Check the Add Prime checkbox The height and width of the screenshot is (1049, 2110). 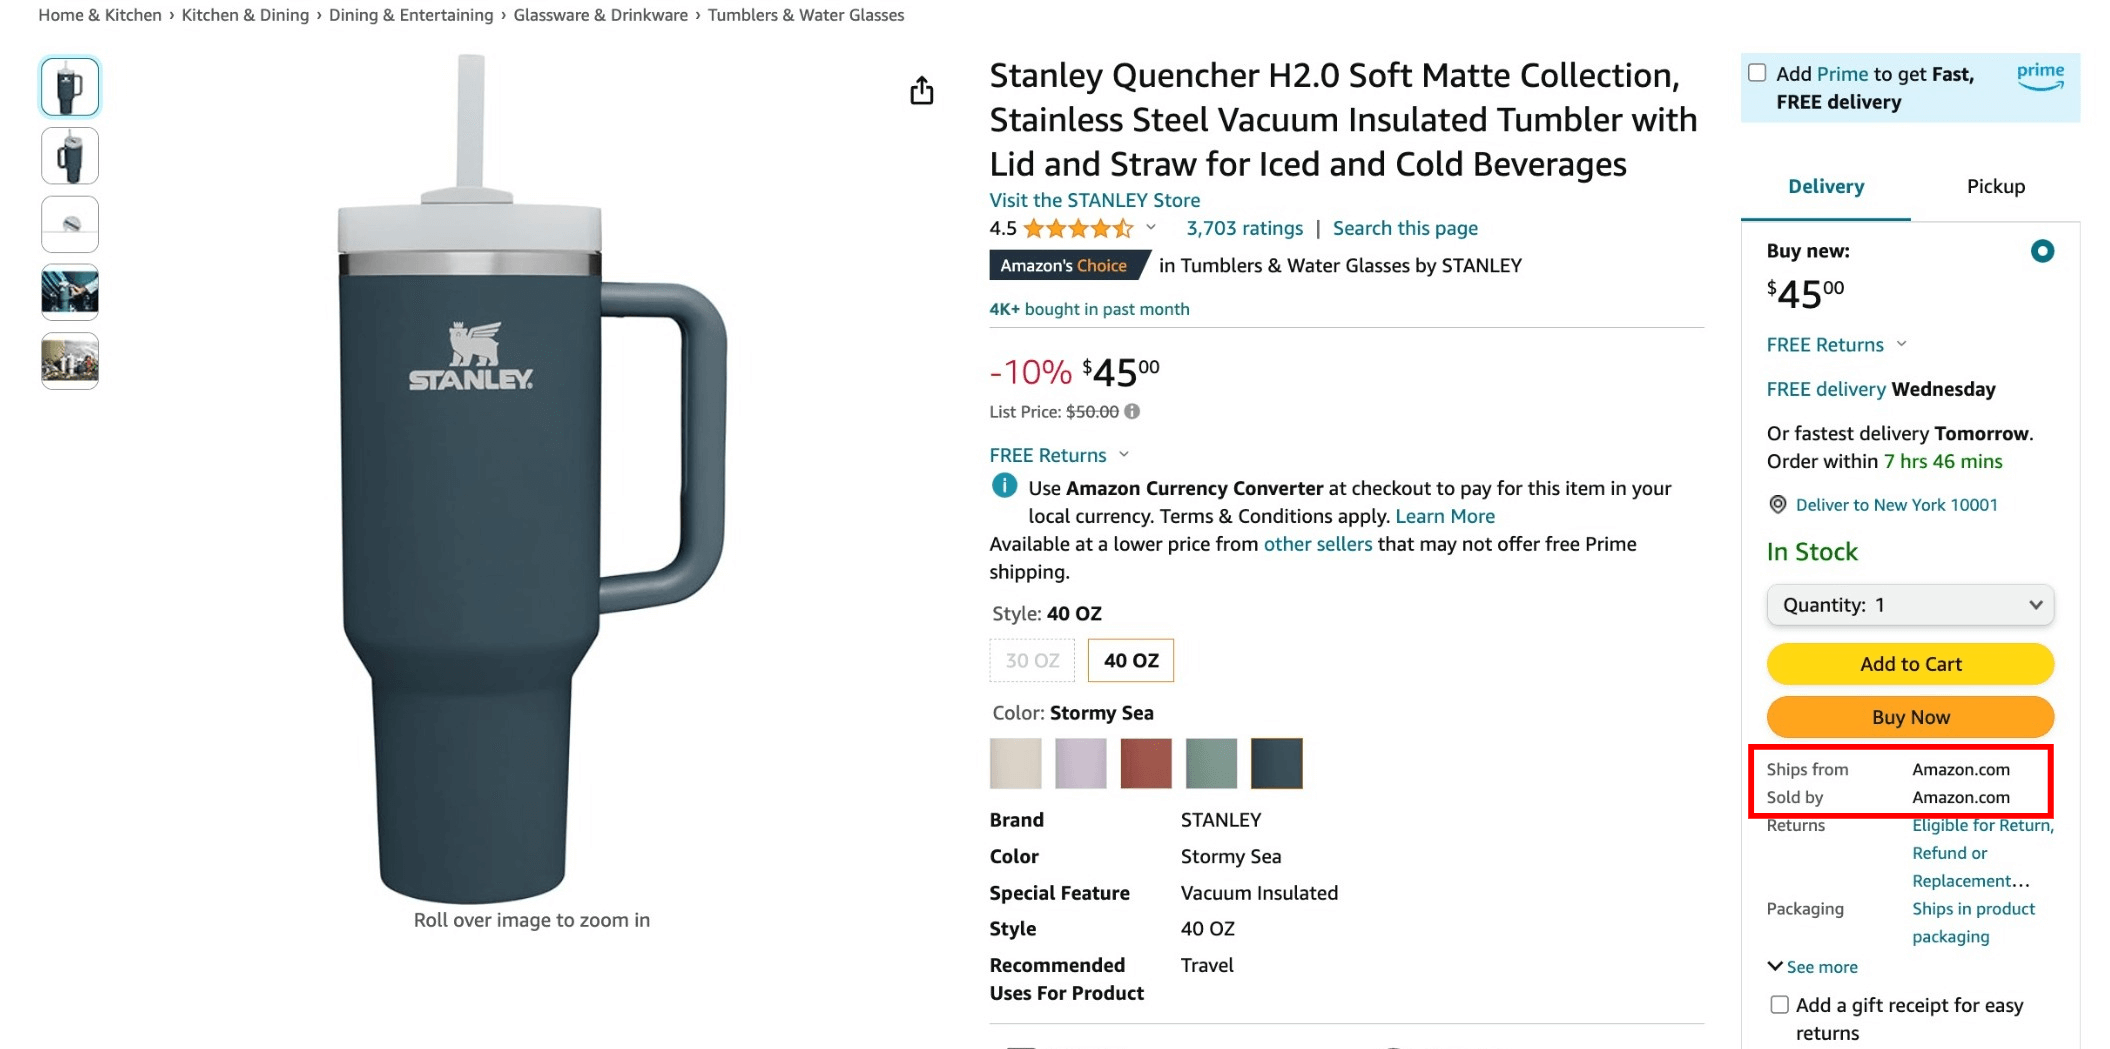coord(1757,73)
